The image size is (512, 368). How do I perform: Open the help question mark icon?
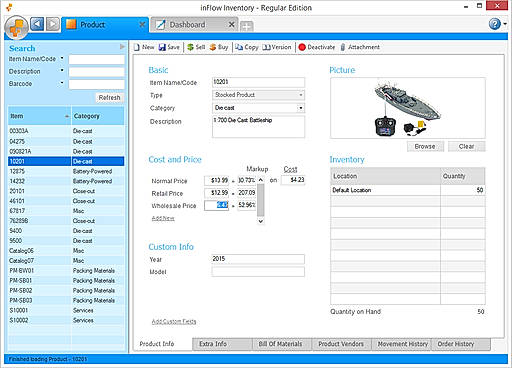click(x=495, y=24)
